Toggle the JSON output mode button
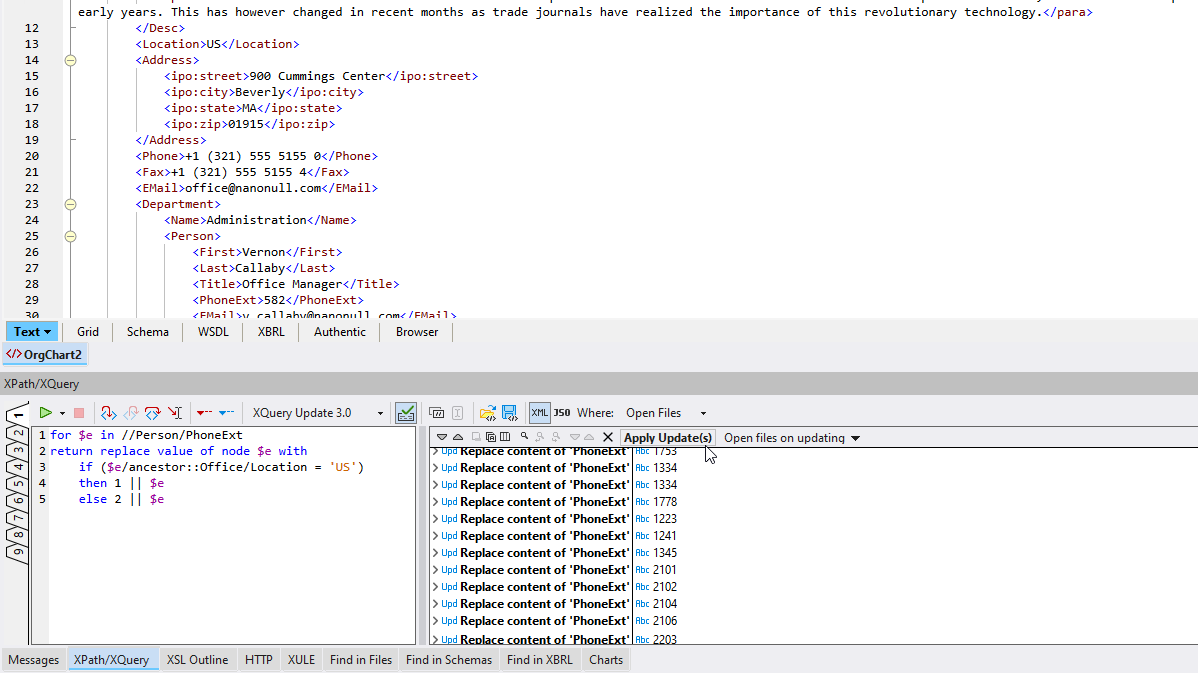The image size is (1198, 673). pyautogui.click(x=561, y=412)
